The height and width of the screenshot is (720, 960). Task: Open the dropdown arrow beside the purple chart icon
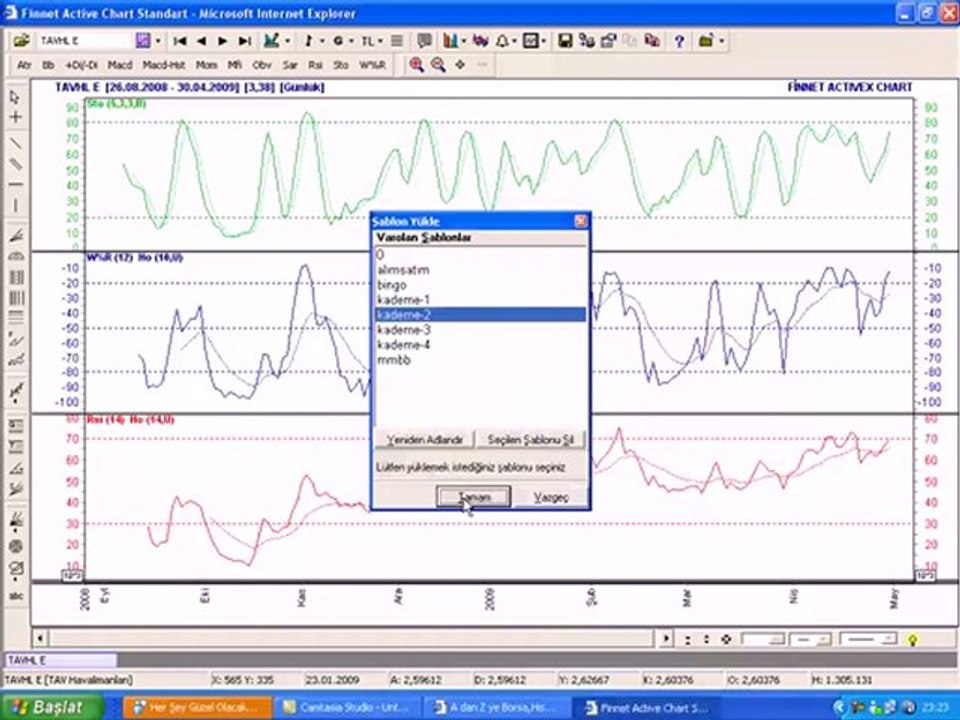point(158,41)
